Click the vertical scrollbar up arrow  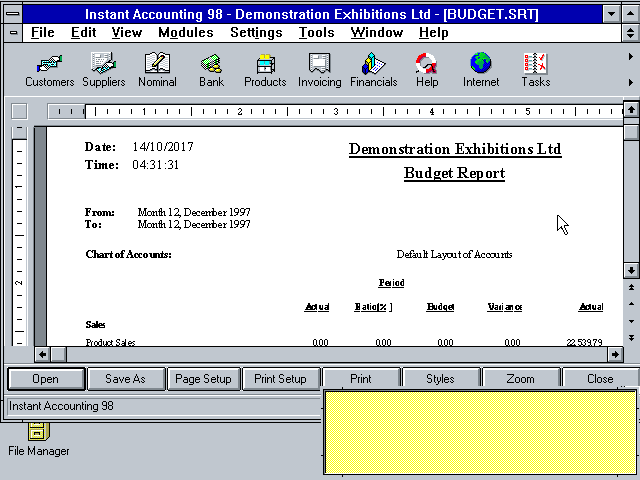click(x=631, y=110)
